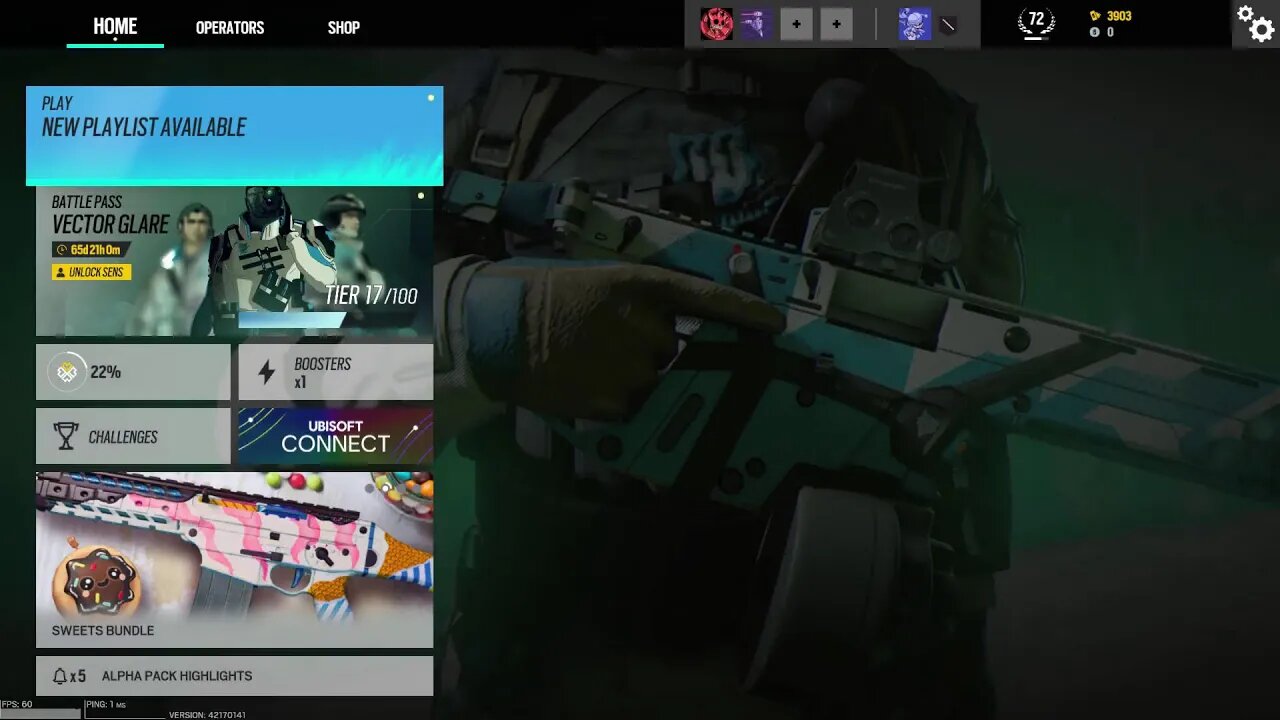The width and height of the screenshot is (1280, 720).
Task: Open the Challenges tile
Action: [x=133, y=436]
